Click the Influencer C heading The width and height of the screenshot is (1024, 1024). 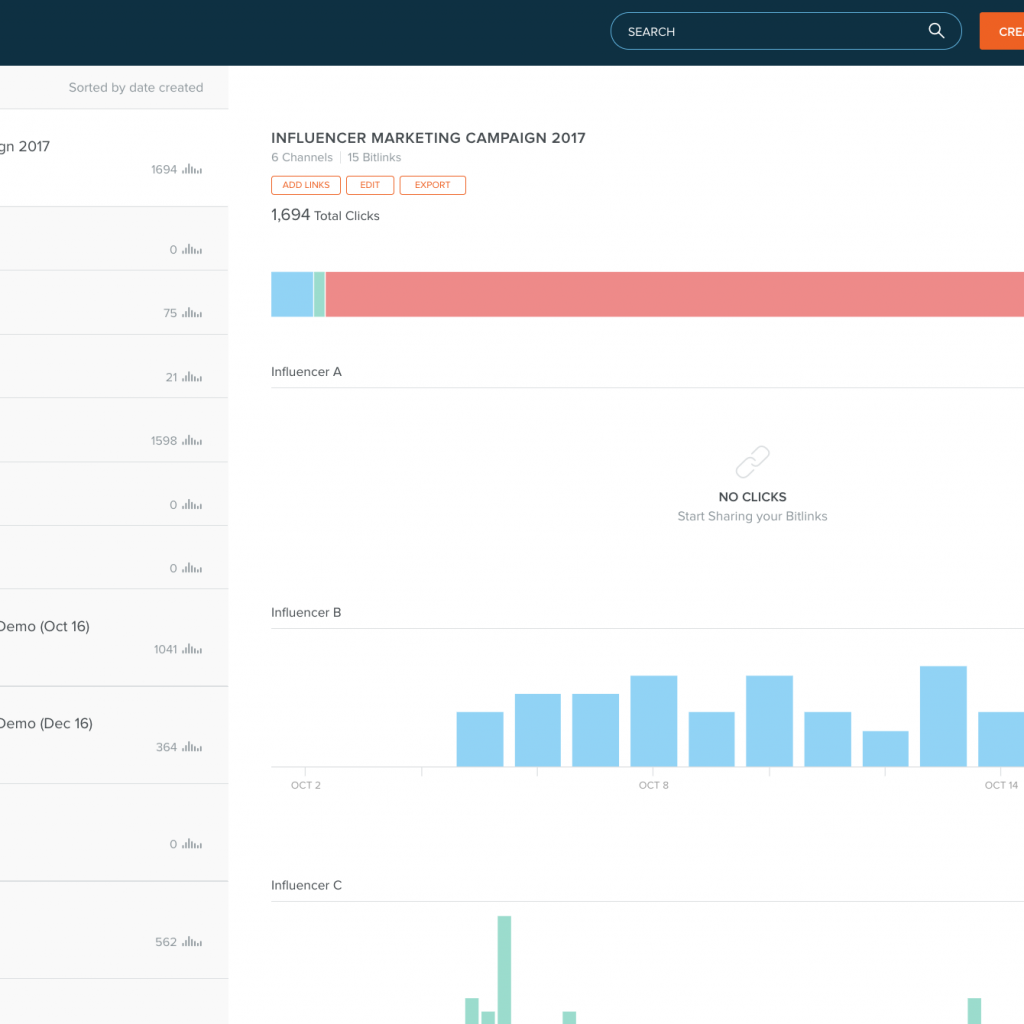click(x=306, y=886)
